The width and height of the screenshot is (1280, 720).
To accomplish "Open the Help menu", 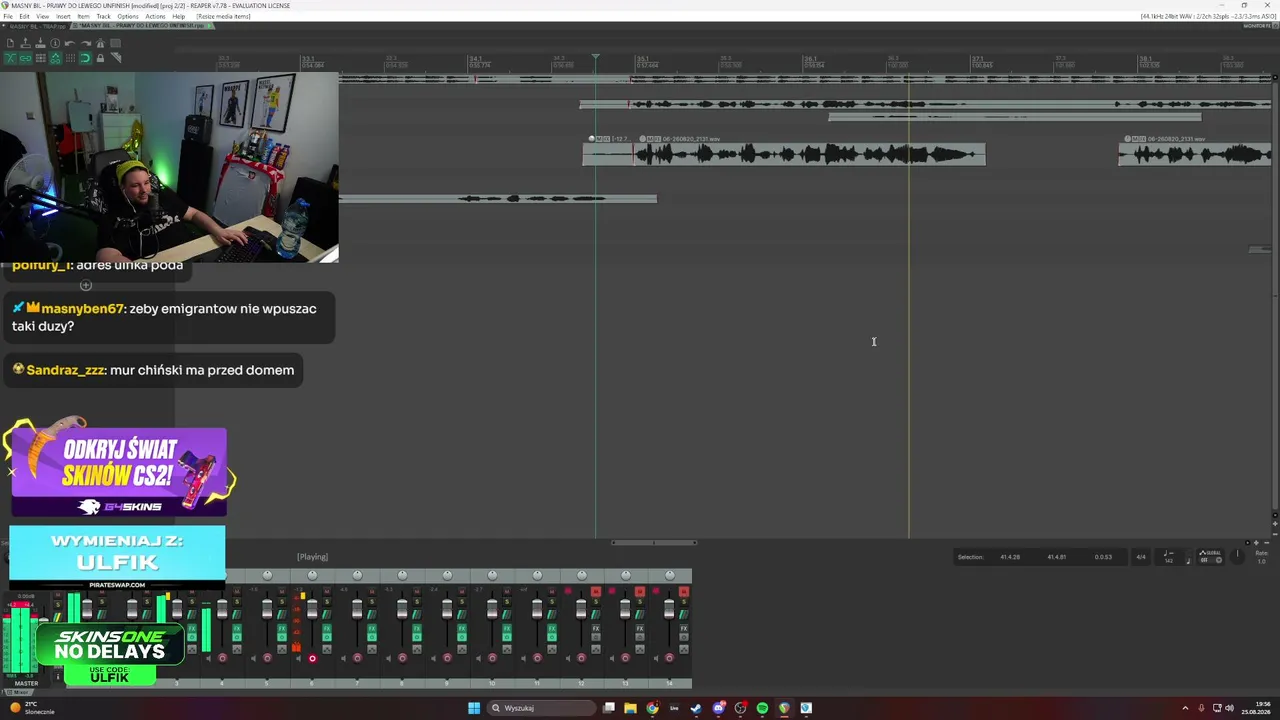I will click(178, 16).
